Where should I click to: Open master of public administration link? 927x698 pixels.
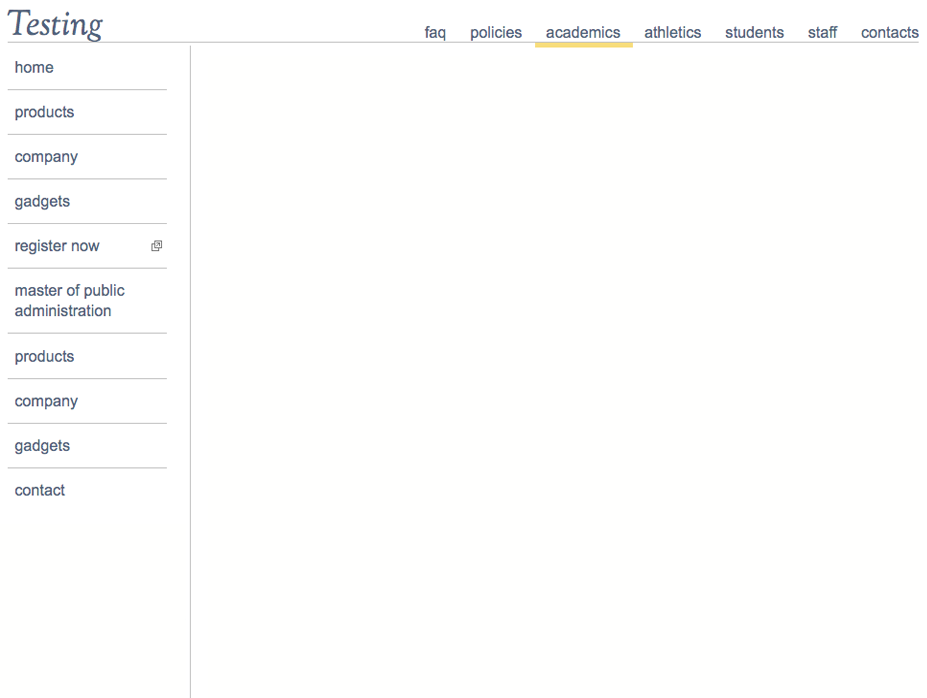(69, 301)
